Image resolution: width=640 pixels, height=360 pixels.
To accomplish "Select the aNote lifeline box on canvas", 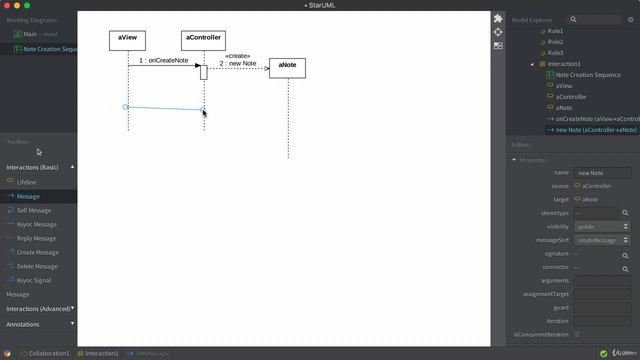I will 287,68.
